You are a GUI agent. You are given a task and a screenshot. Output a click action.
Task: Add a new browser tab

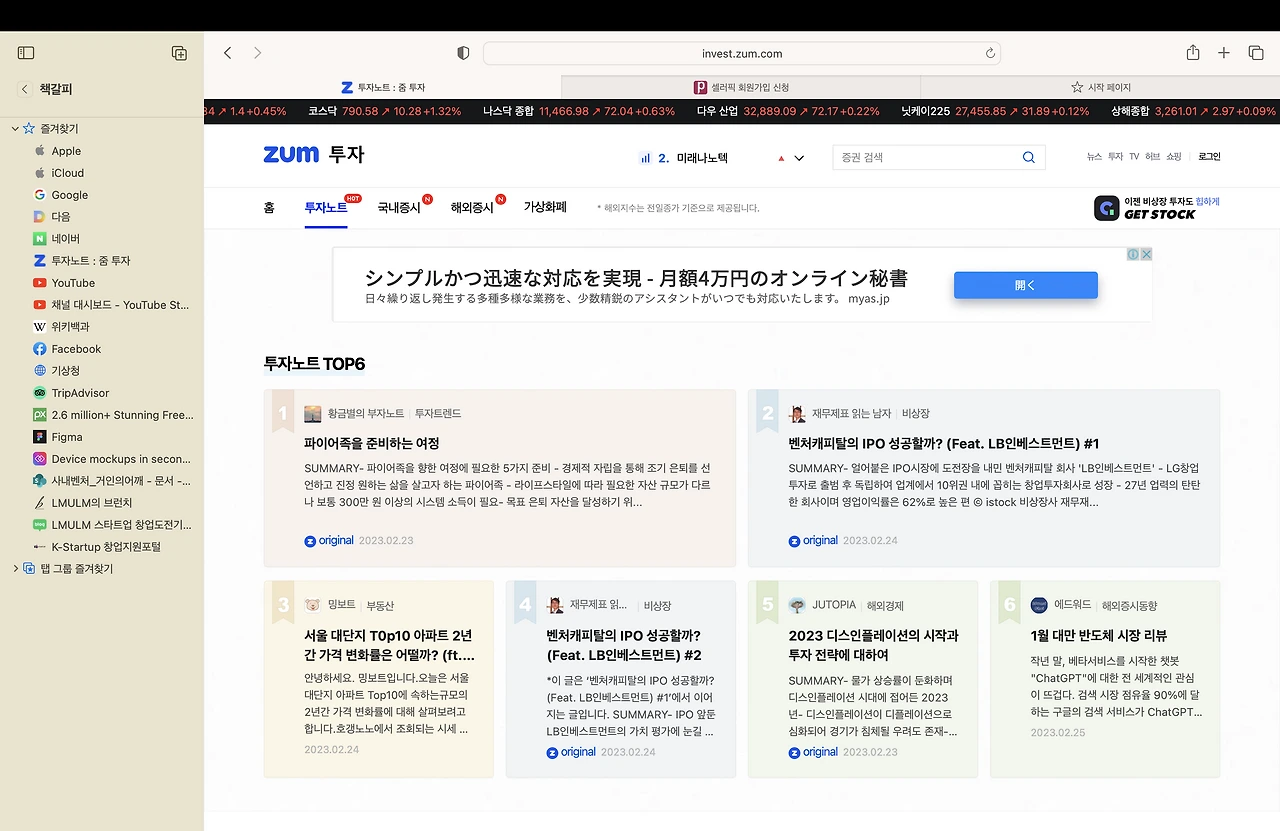click(x=1224, y=53)
